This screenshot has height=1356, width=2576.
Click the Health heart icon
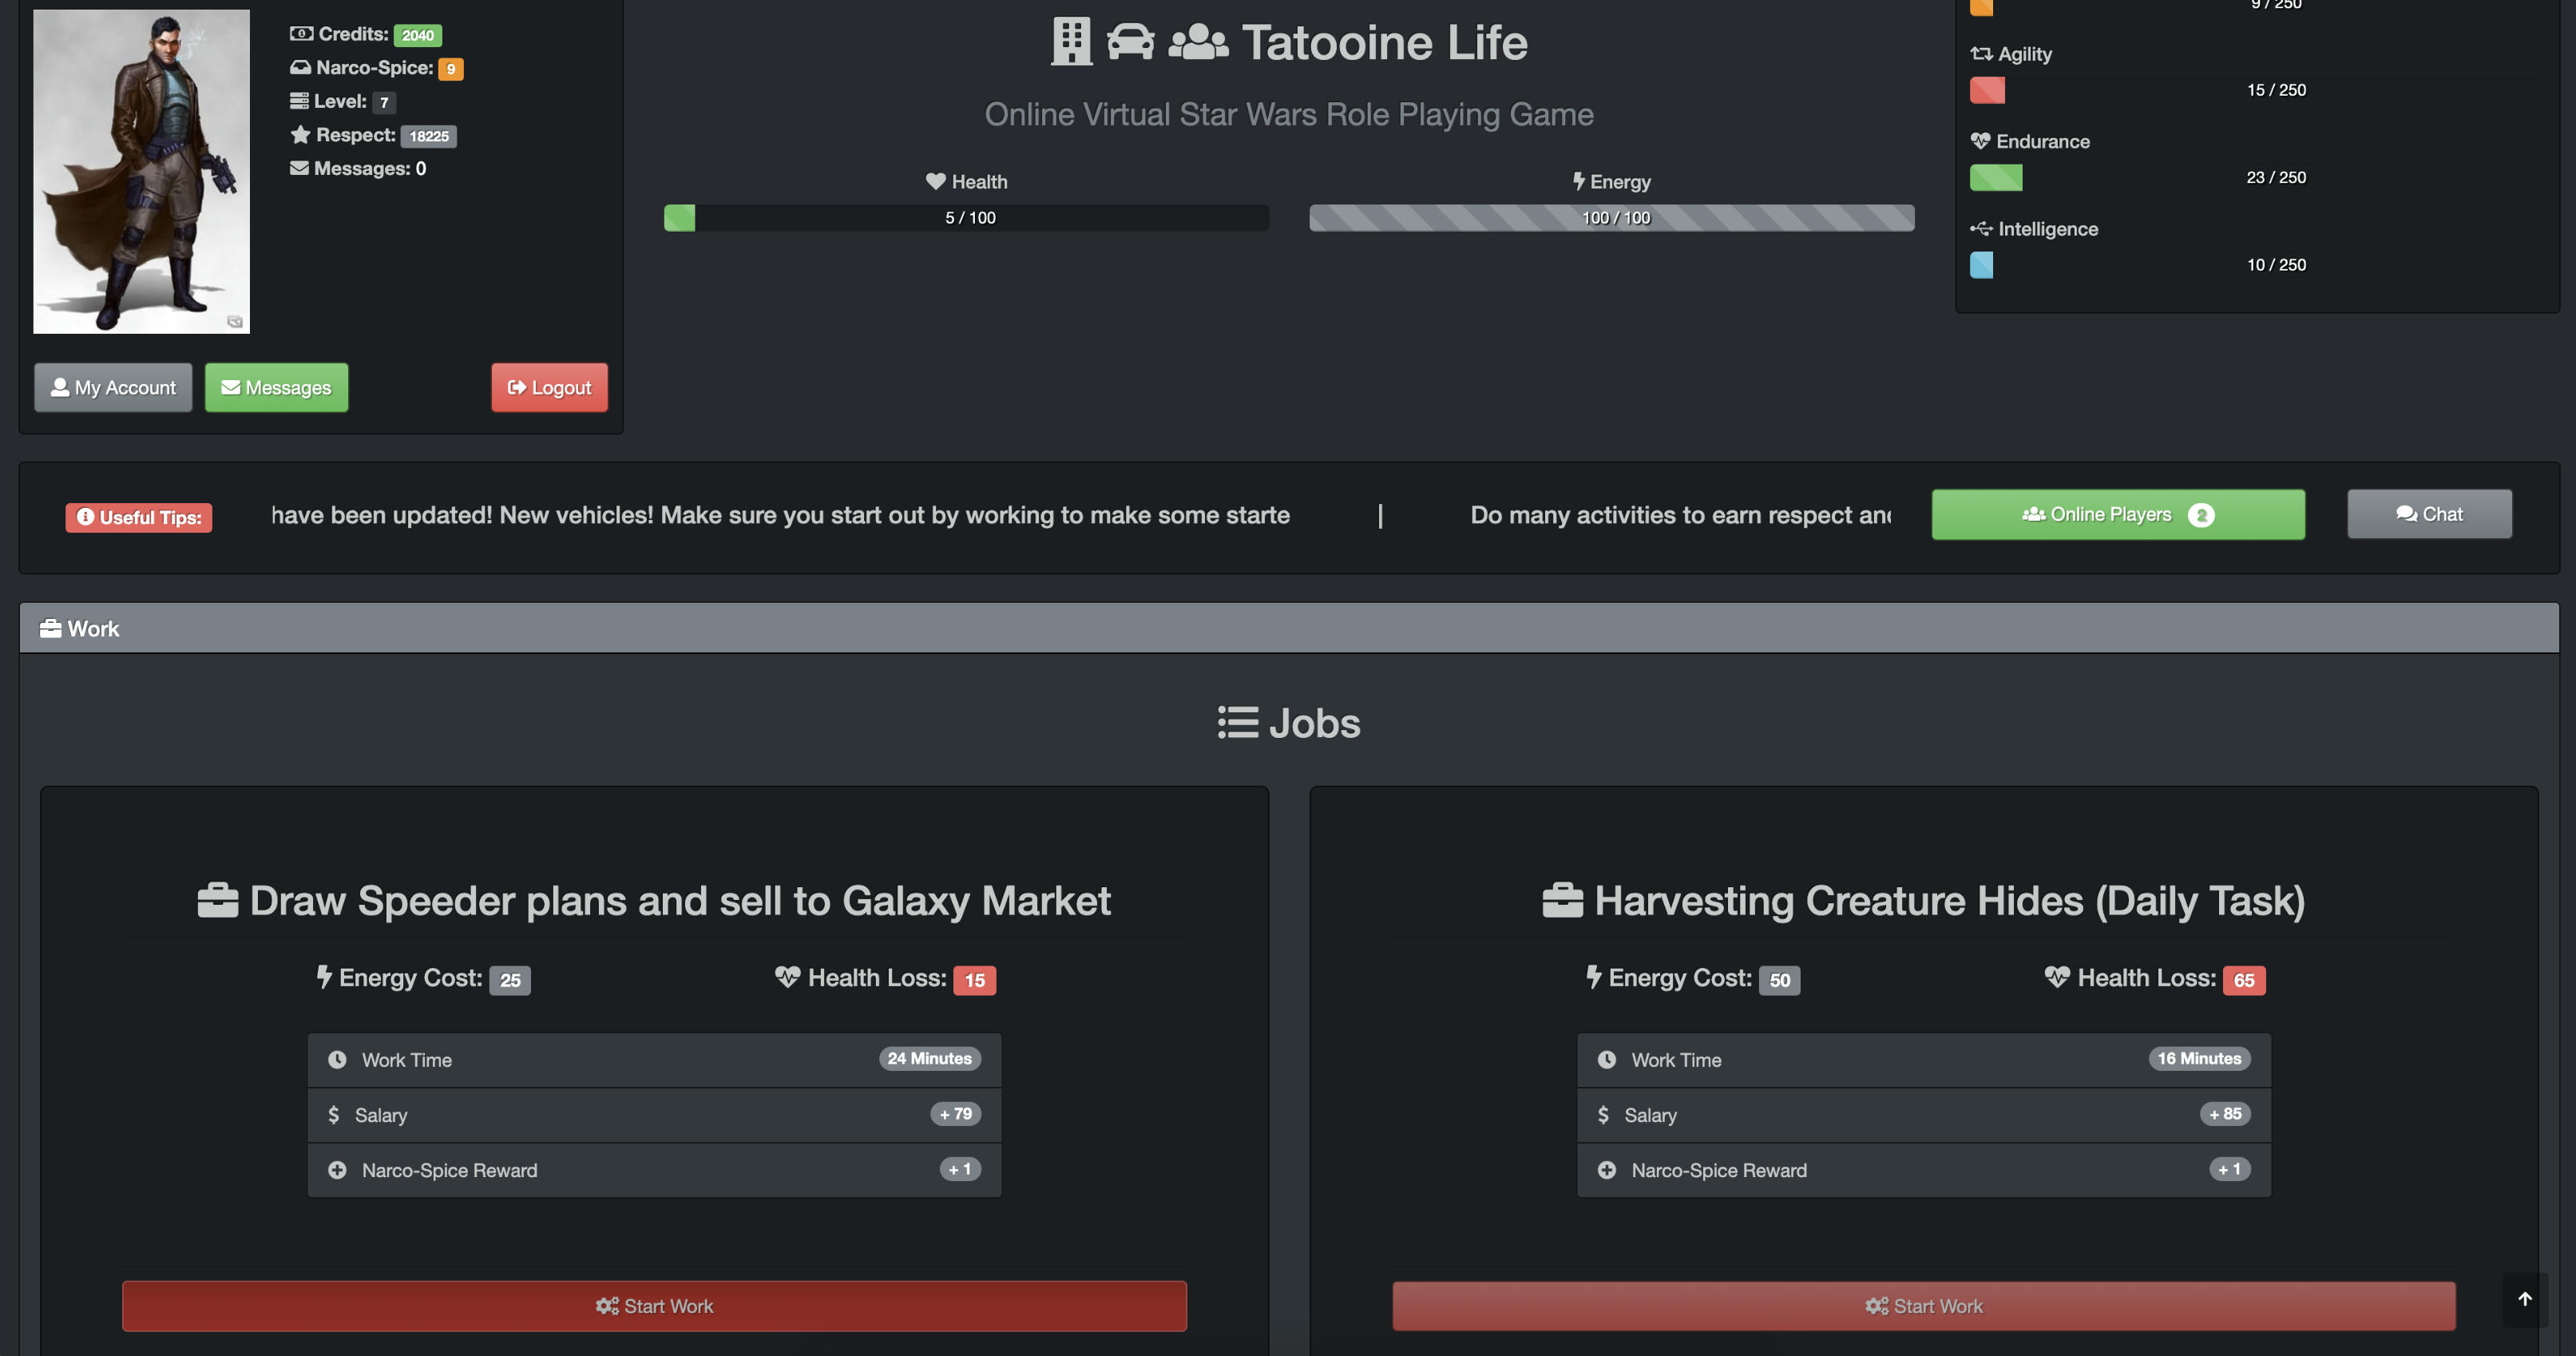pos(935,182)
